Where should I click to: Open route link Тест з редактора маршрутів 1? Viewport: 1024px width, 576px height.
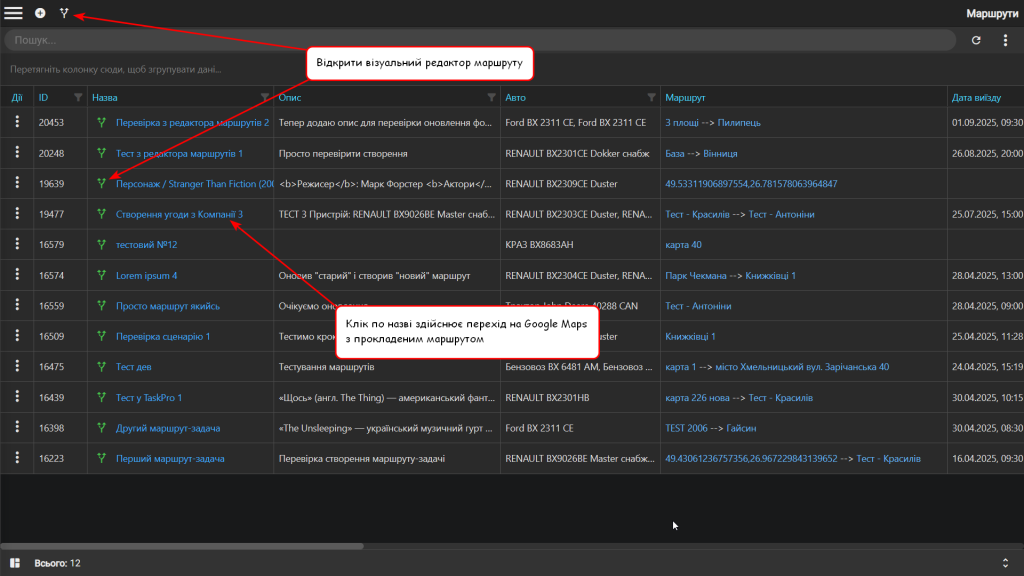pos(179,153)
